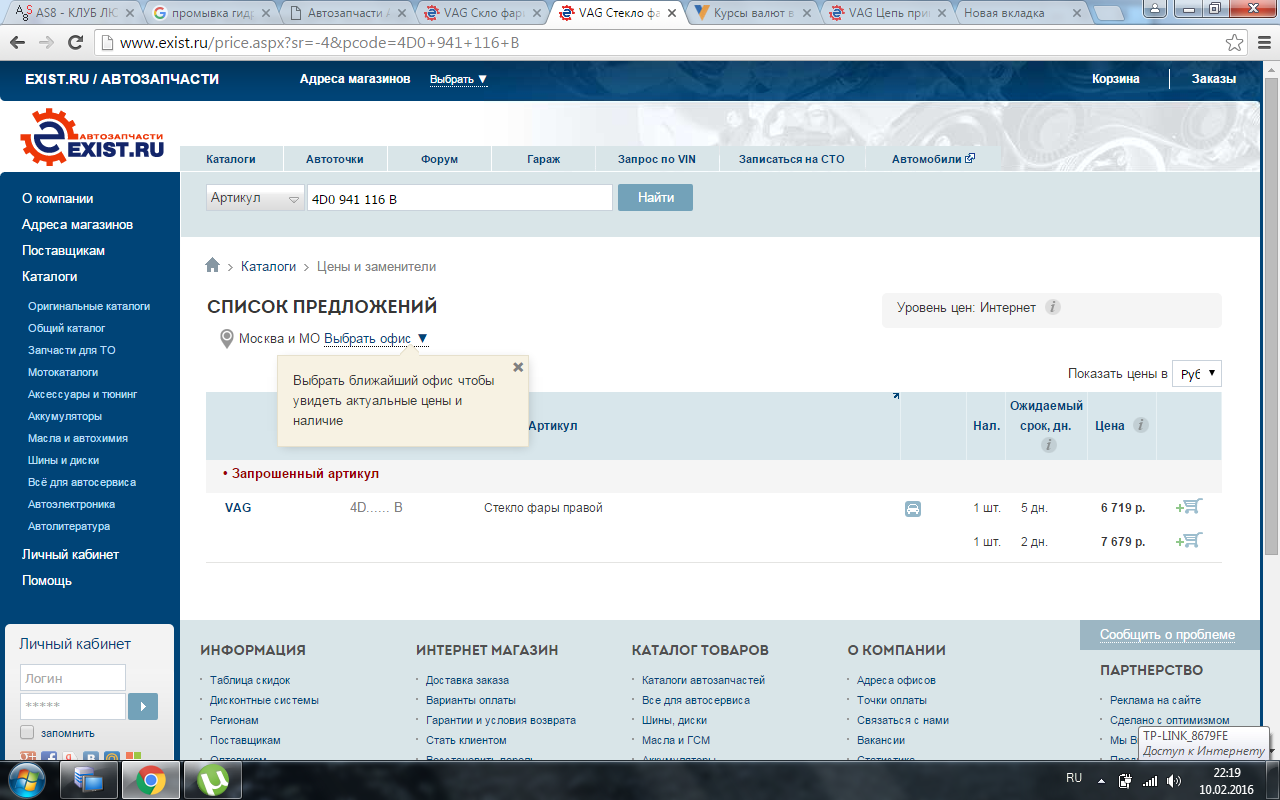Open info icon under Ожидаемый срок
The image size is (1280, 800).
point(1048,445)
